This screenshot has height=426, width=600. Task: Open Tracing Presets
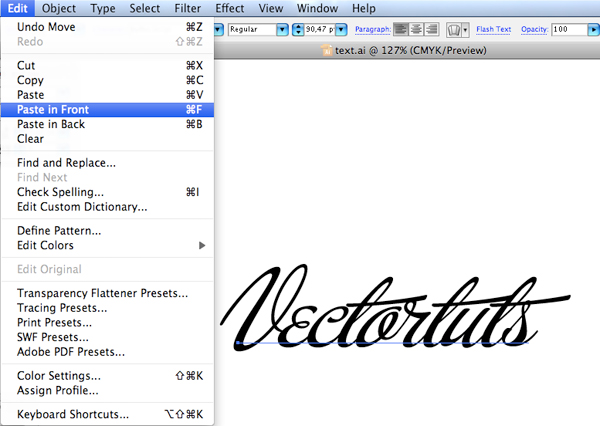(x=107, y=308)
